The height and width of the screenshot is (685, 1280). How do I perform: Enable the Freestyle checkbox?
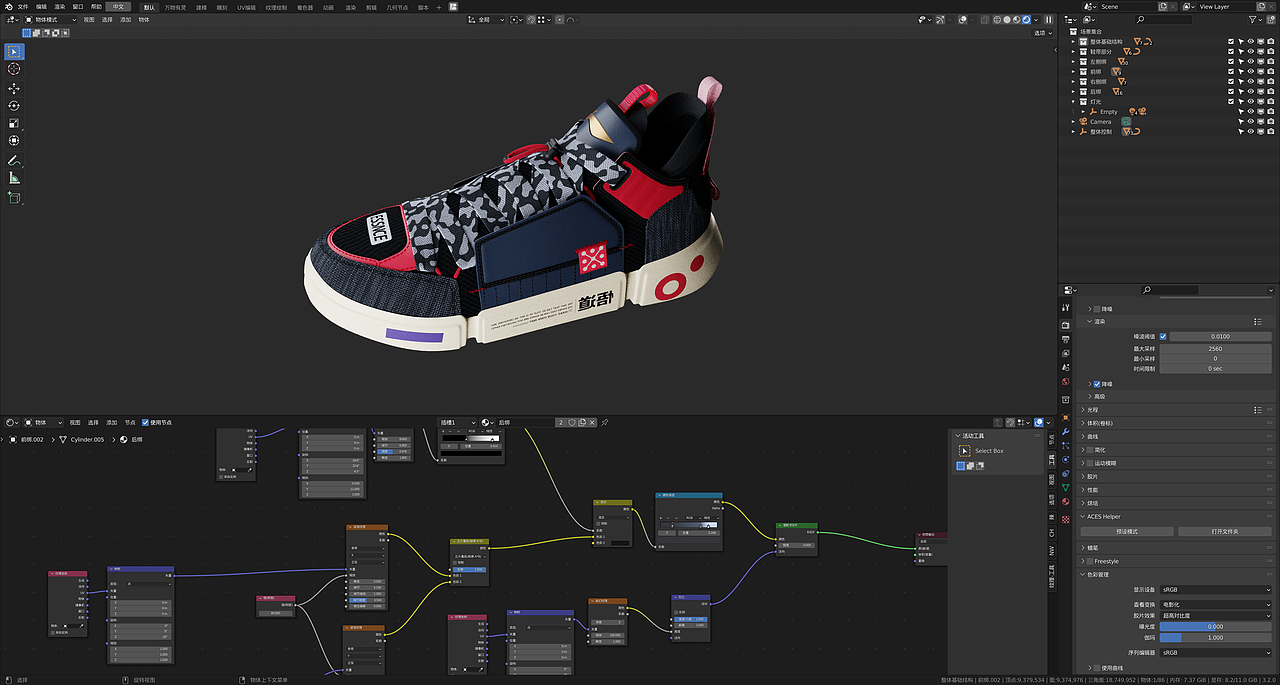coord(1090,561)
